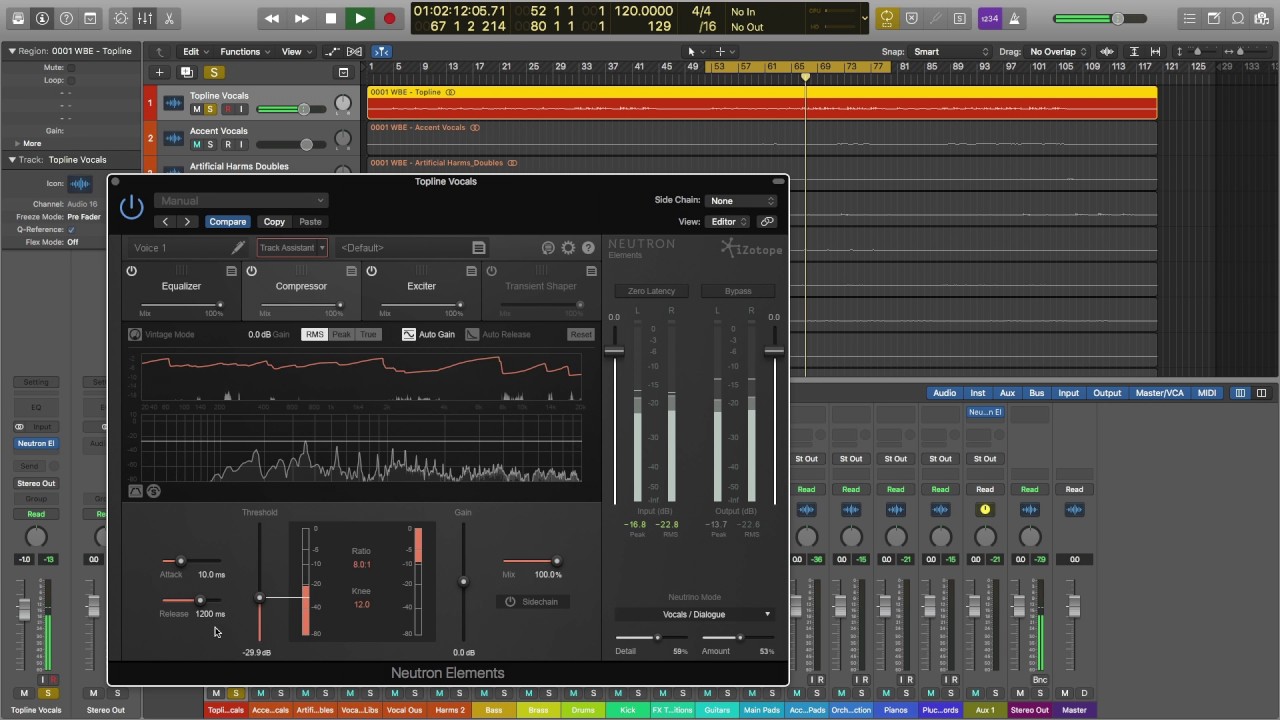Toggle the yellow Cycle mode button

pos(886,18)
